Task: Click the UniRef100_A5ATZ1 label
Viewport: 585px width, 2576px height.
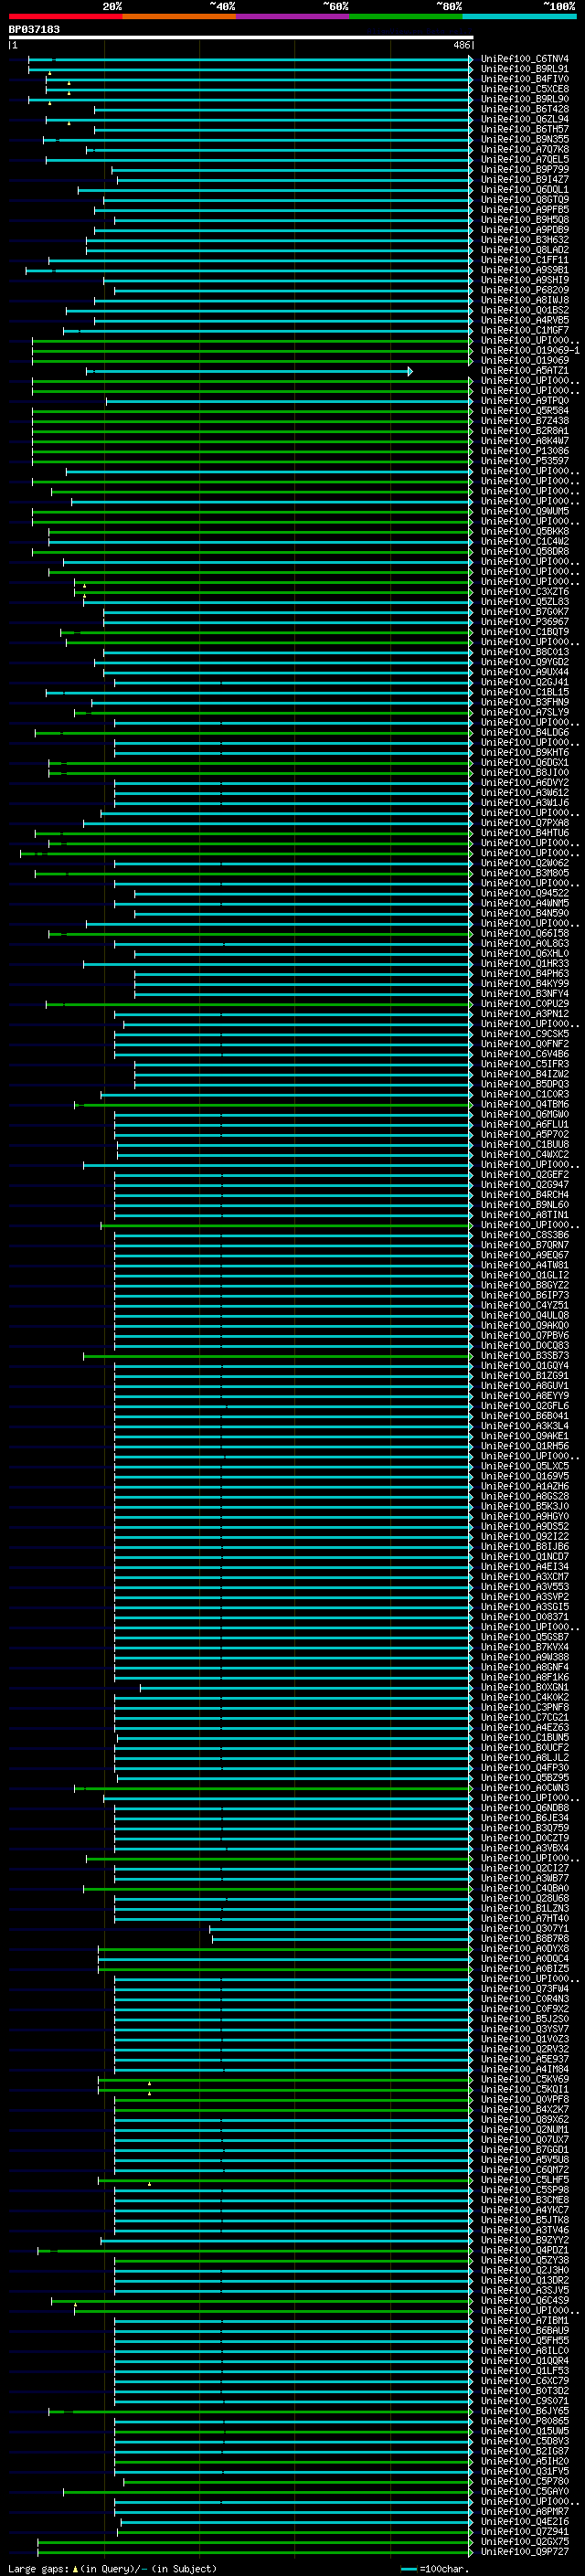Action: (524, 371)
